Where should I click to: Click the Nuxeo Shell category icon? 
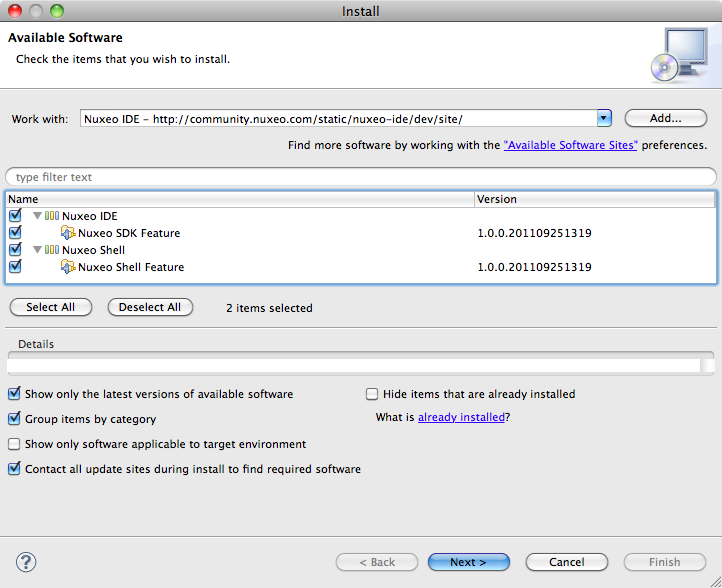click(52, 250)
